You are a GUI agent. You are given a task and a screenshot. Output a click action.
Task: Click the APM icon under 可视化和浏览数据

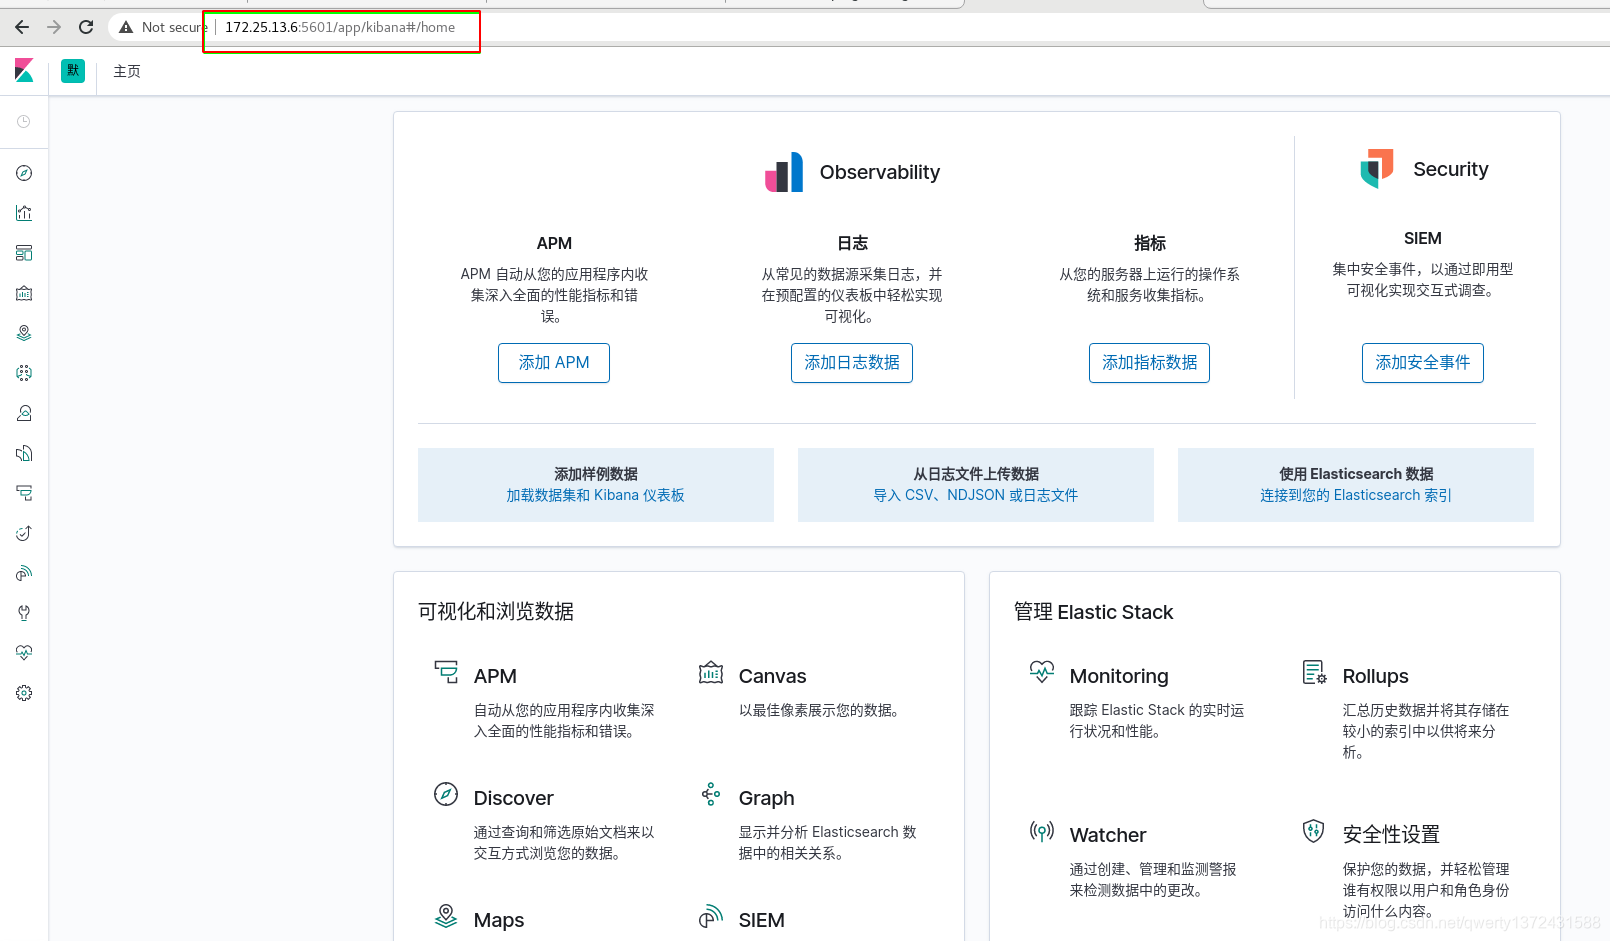[x=446, y=672]
